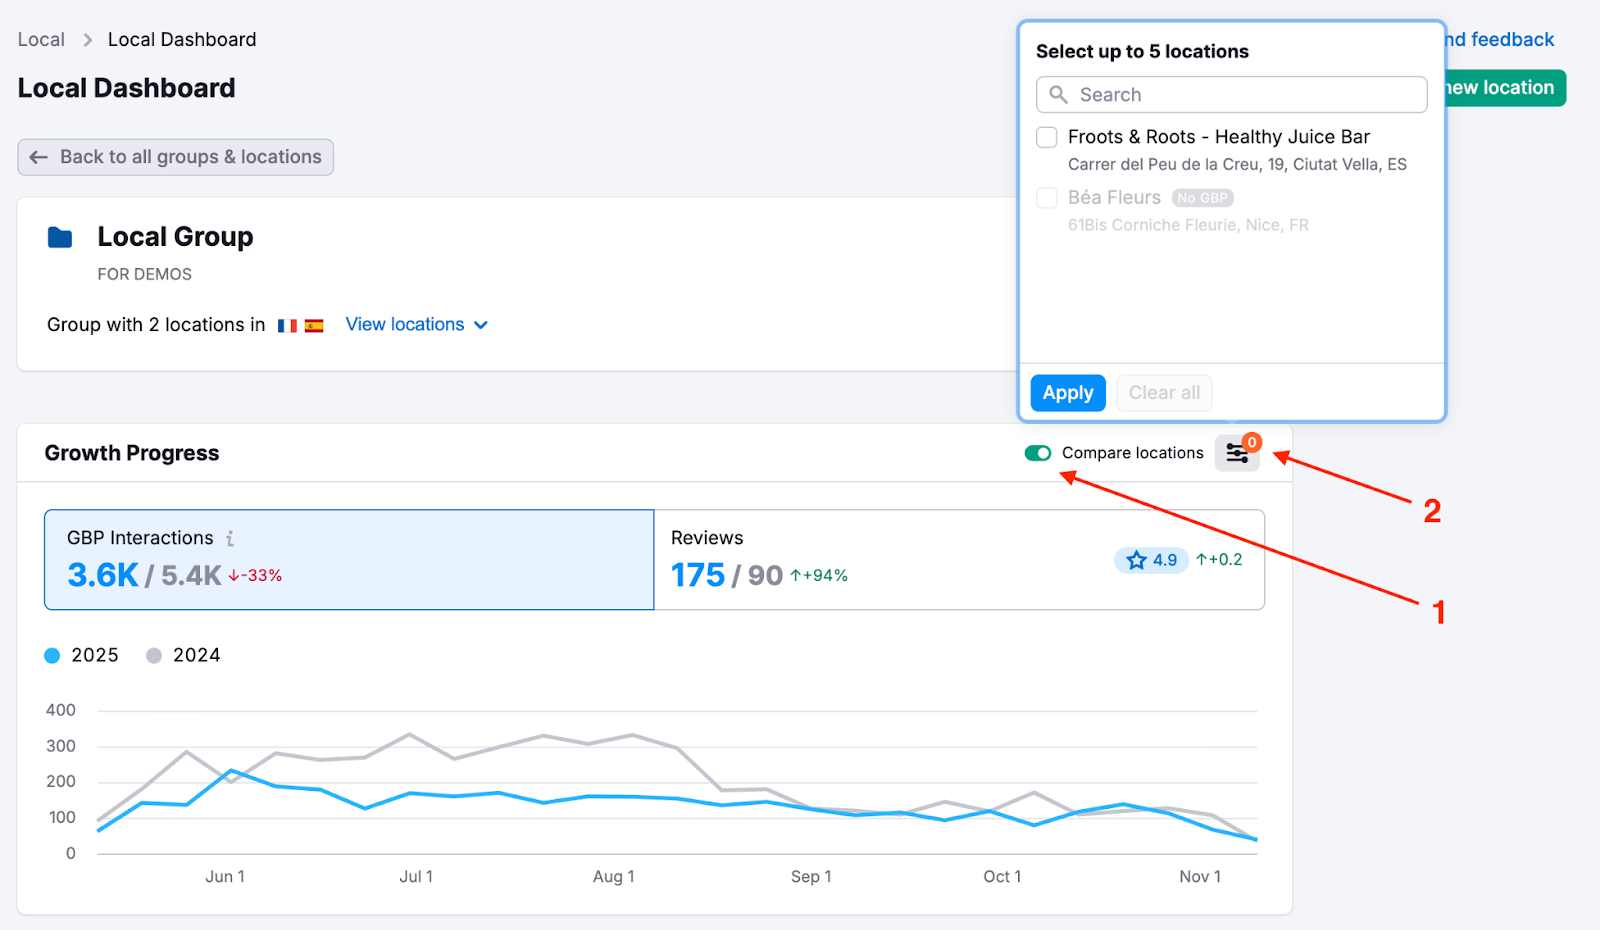Open the location comparison filter icon with badge
The height and width of the screenshot is (930, 1600).
pyautogui.click(x=1237, y=452)
